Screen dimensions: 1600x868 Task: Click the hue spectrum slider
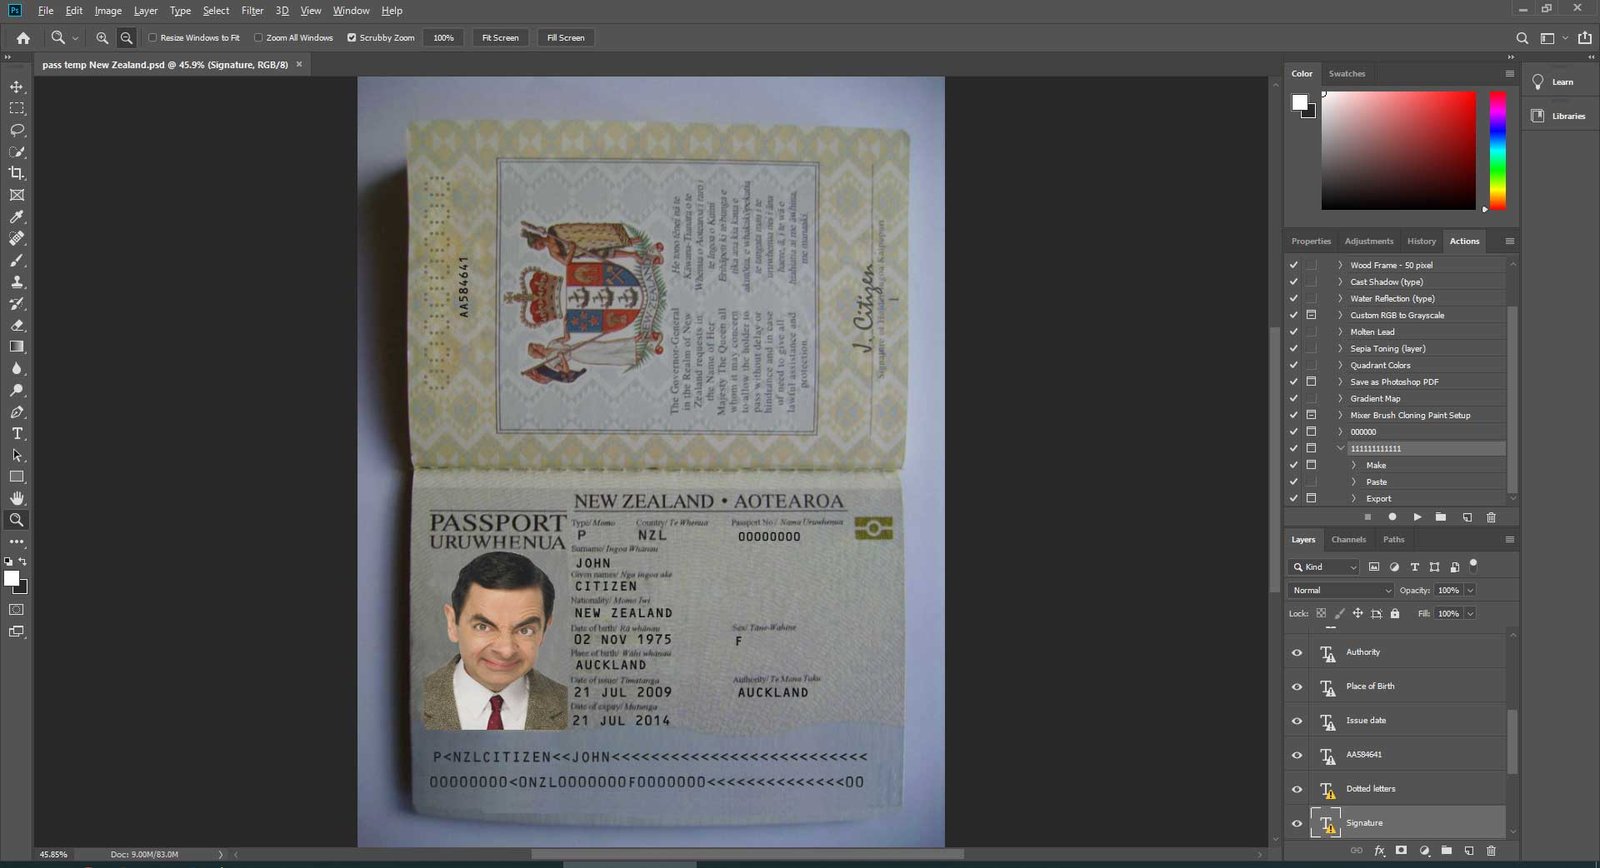click(x=1497, y=151)
